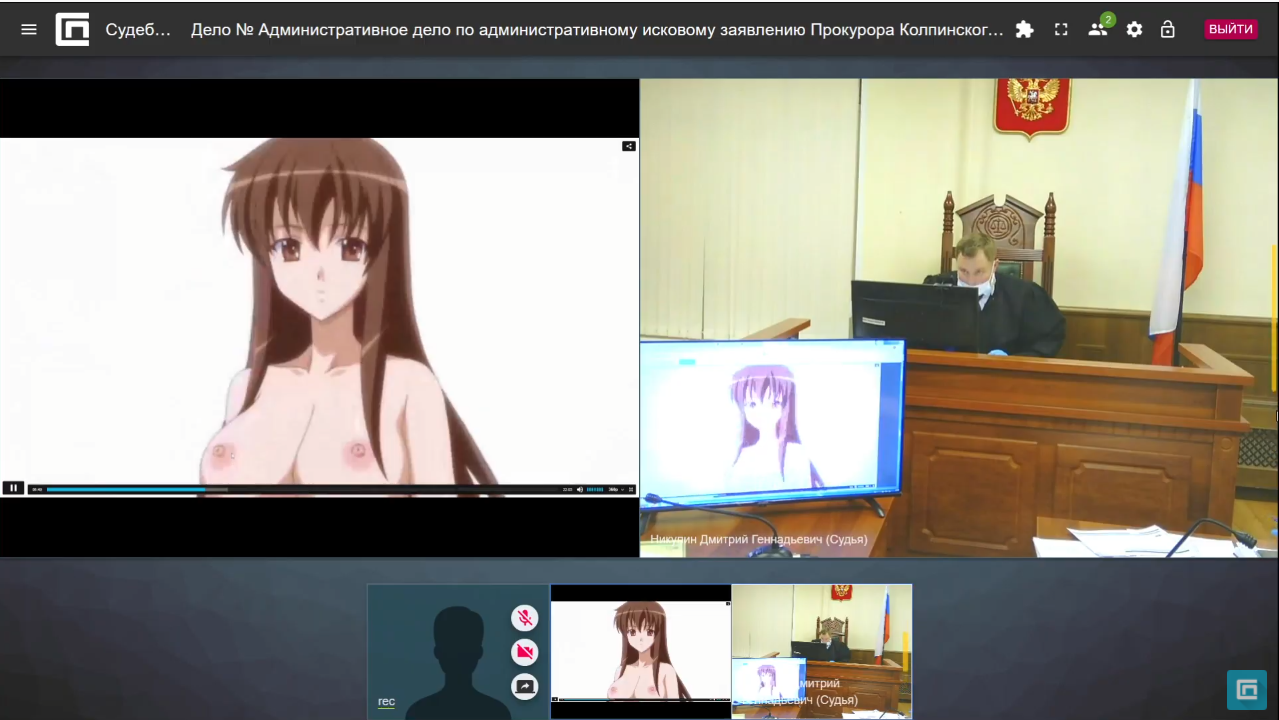Open the video quality dropdown
This screenshot has width=1279, height=720.
[x=617, y=489]
